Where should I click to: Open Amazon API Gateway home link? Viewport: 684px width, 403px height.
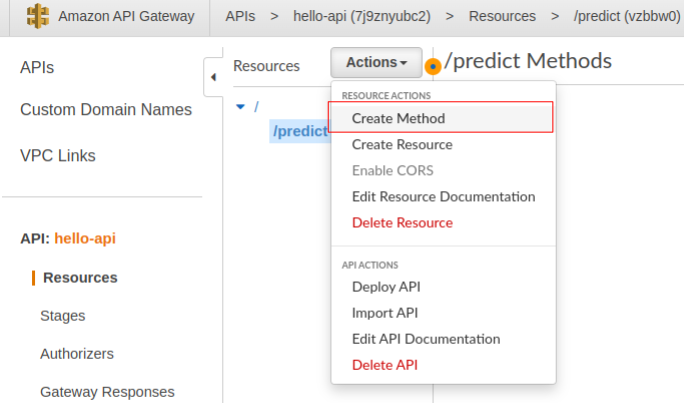126,16
